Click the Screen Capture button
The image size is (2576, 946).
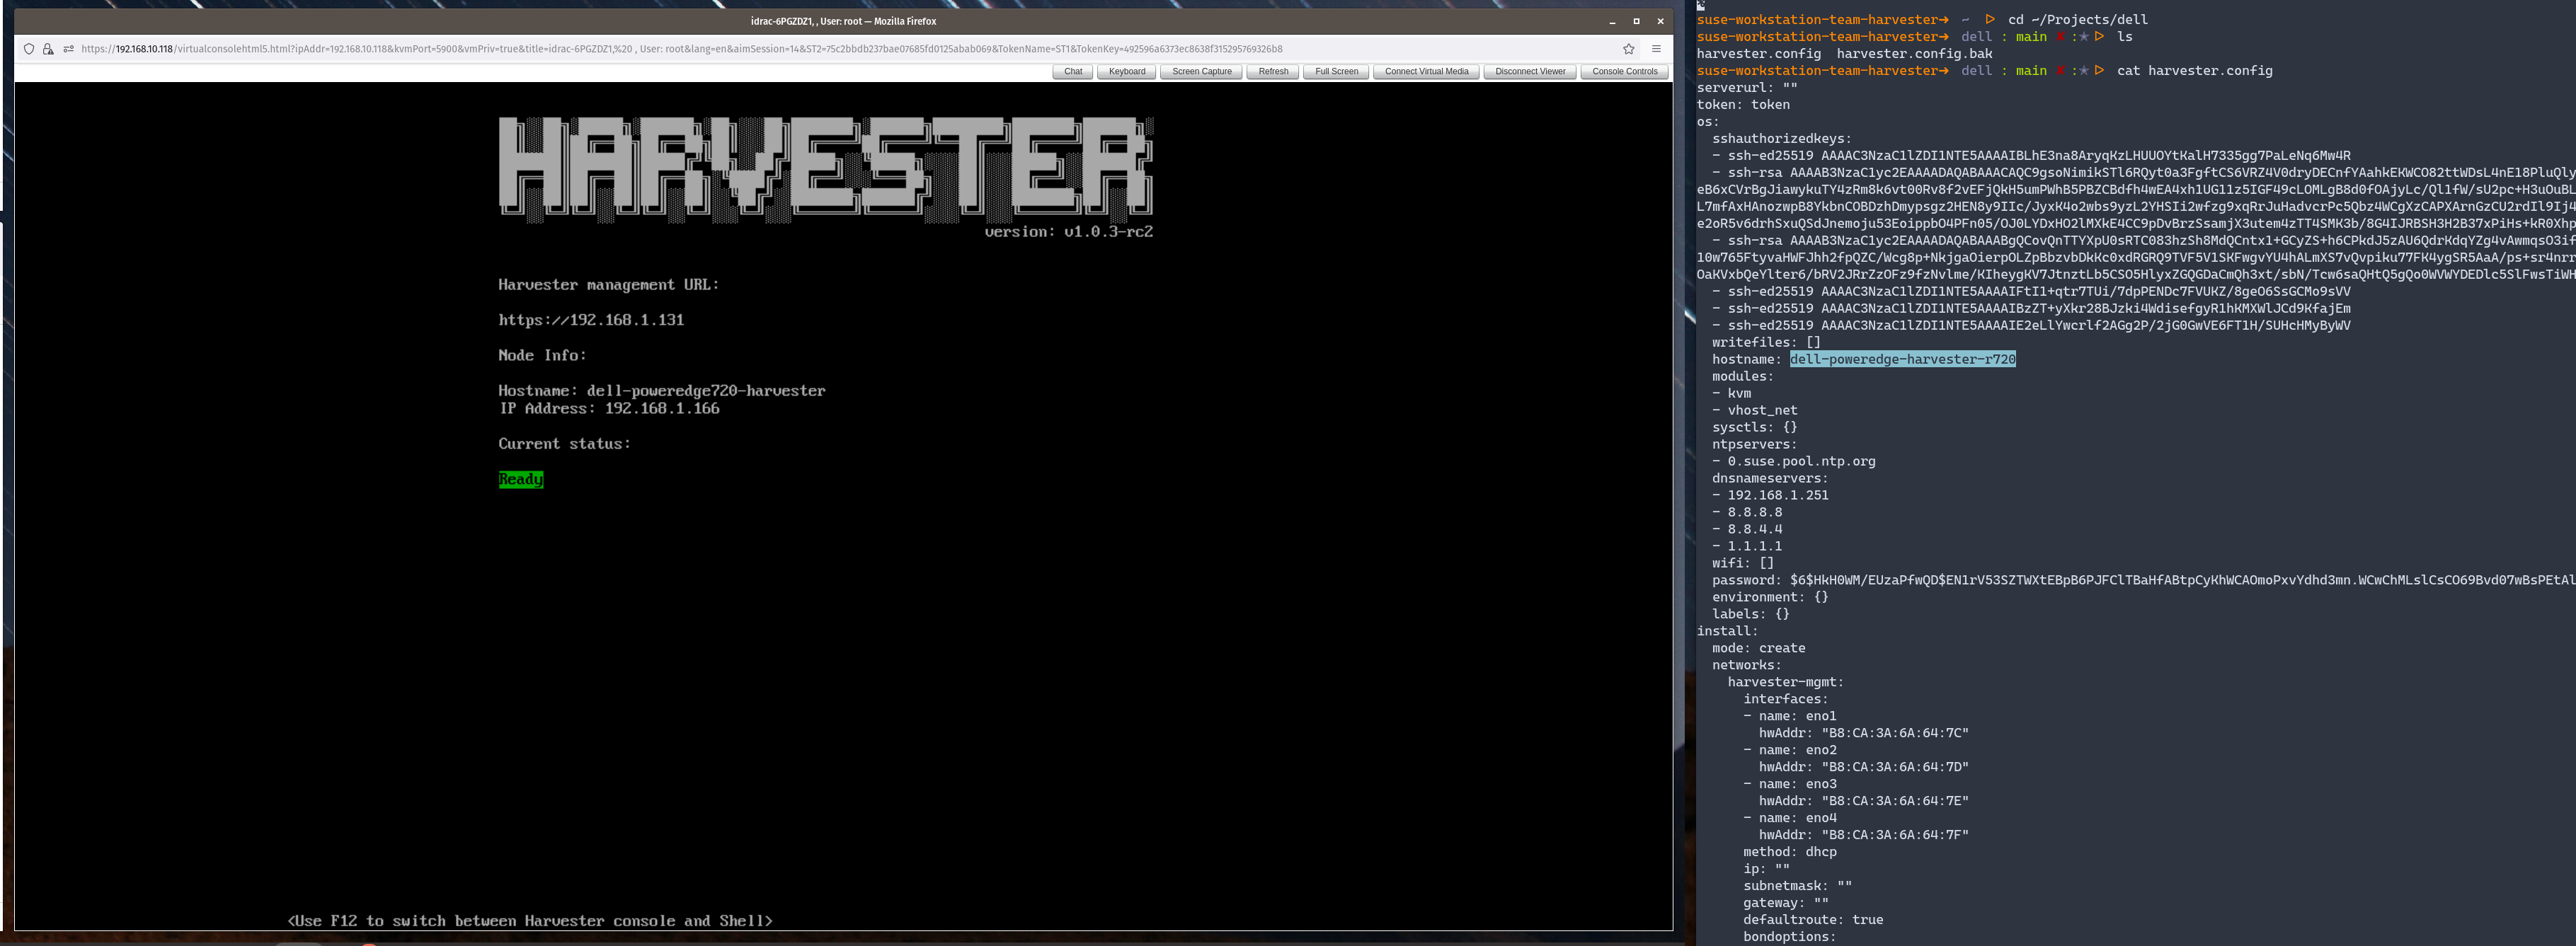[x=1201, y=72]
